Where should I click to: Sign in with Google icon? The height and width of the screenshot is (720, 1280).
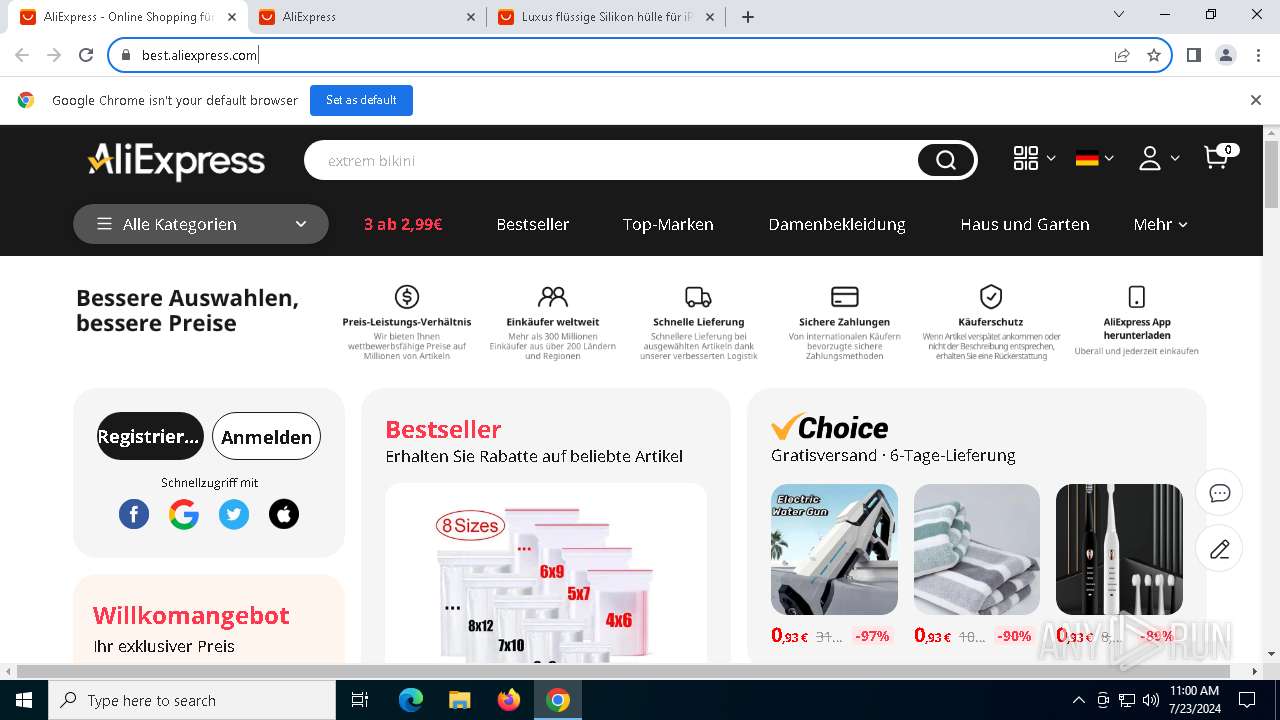[x=184, y=514]
